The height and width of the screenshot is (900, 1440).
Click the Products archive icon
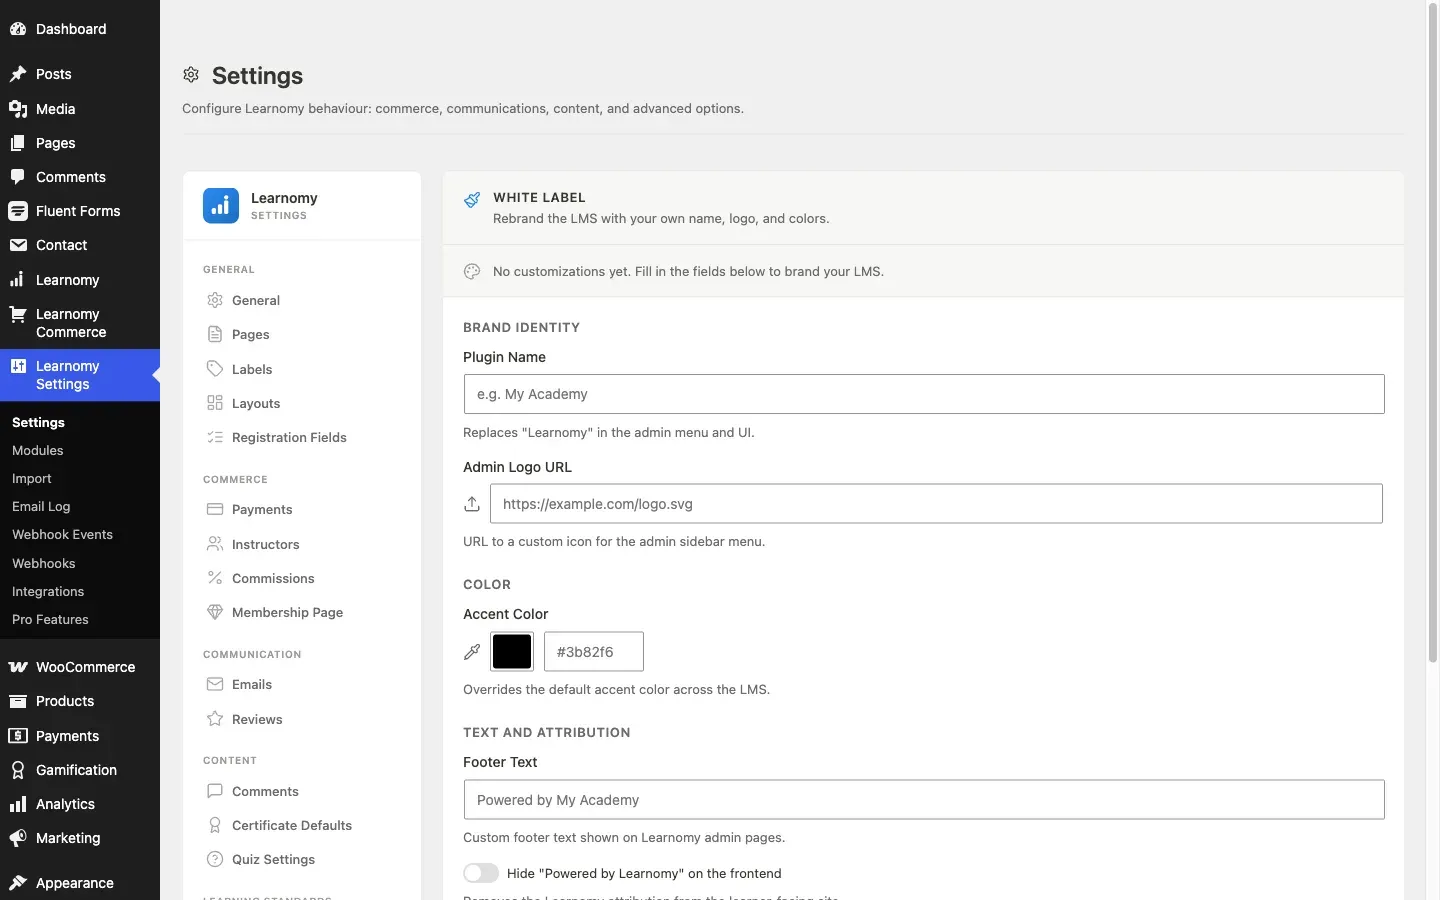pyautogui.click(x=18, y=701)
